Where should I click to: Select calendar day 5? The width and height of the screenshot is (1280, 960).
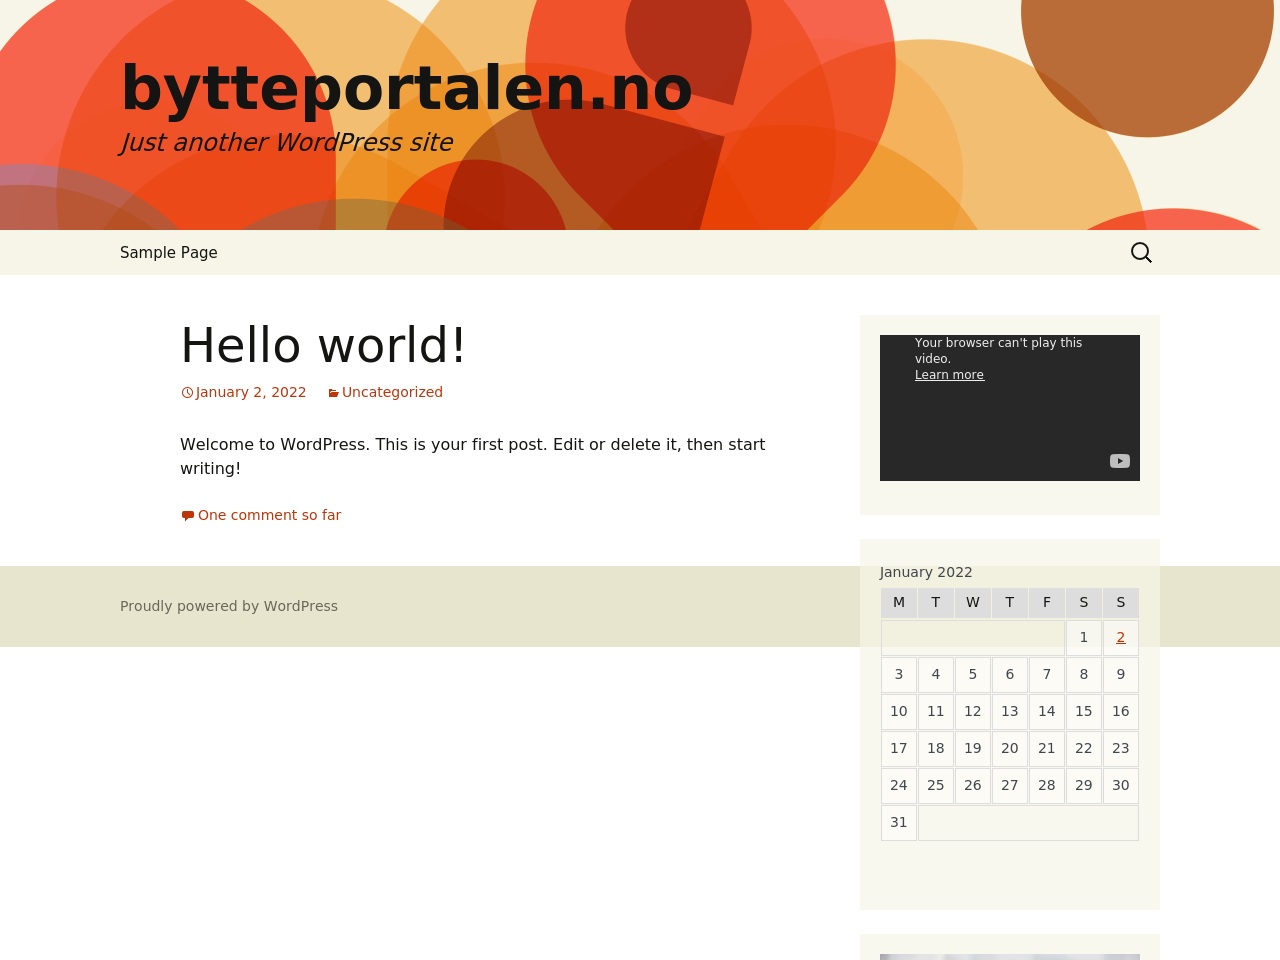point(973,674)
